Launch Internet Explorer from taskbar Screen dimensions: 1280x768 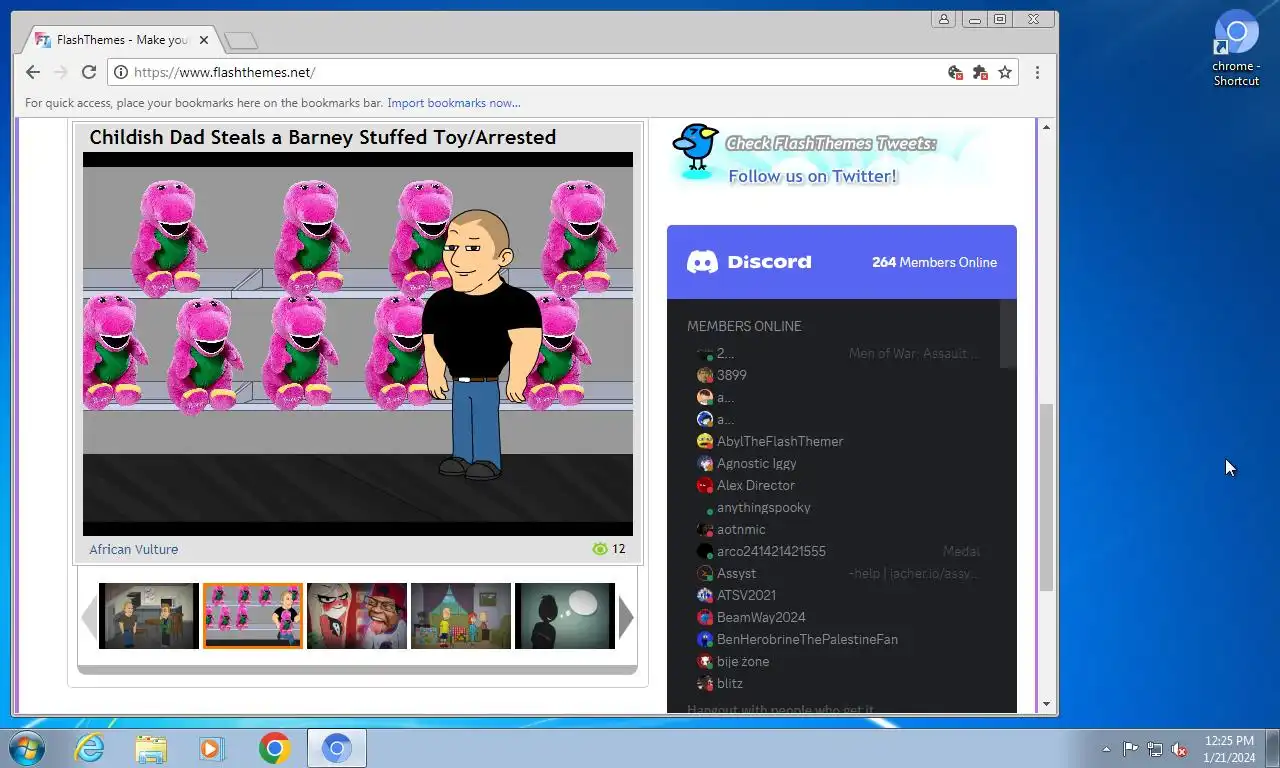tap(89, 748)
